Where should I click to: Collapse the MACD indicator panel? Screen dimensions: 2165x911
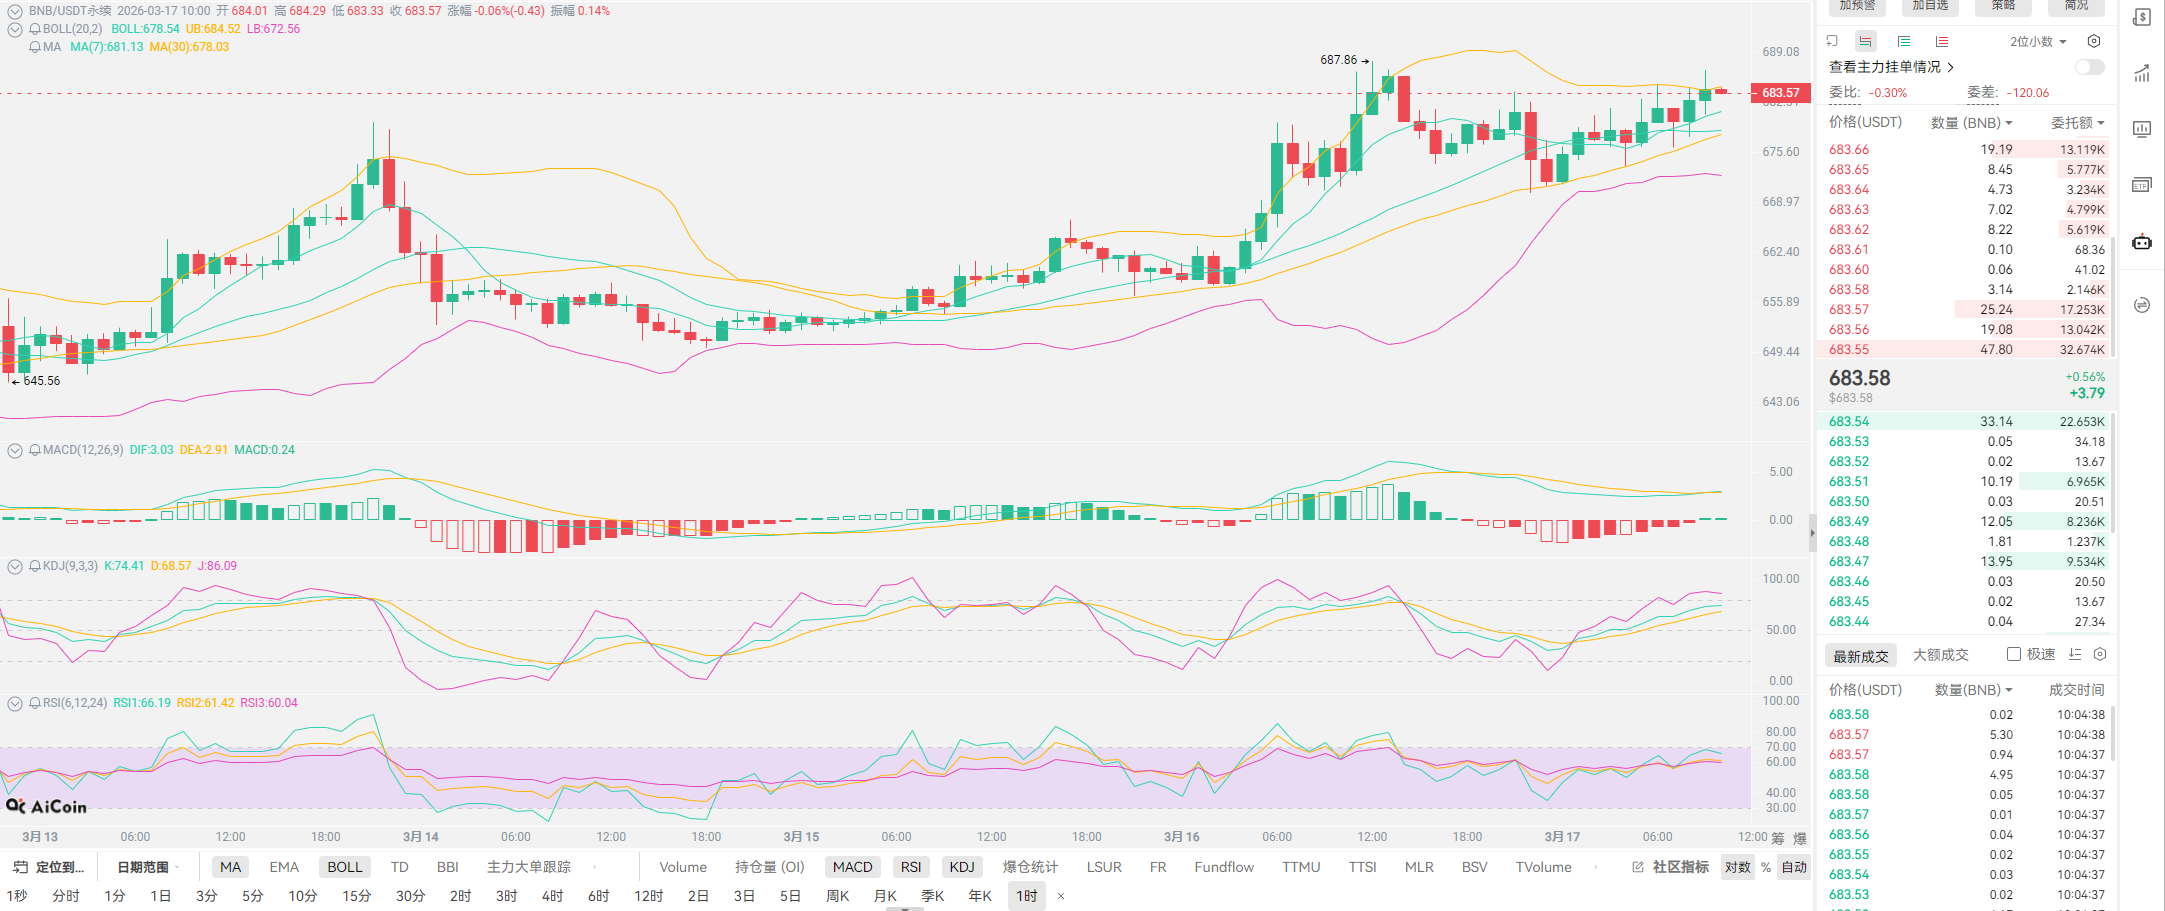[x=15, y=450]
